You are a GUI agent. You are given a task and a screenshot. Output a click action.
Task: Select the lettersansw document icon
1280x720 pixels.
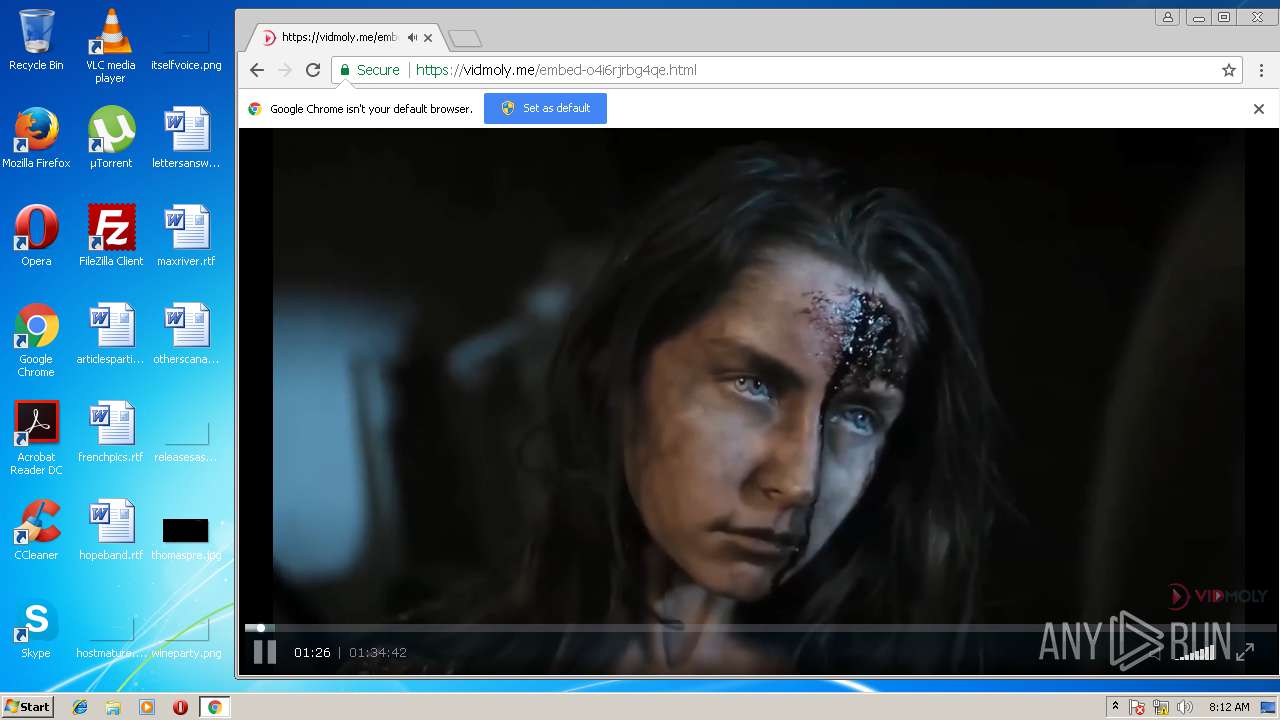click(x=186, y=138)
